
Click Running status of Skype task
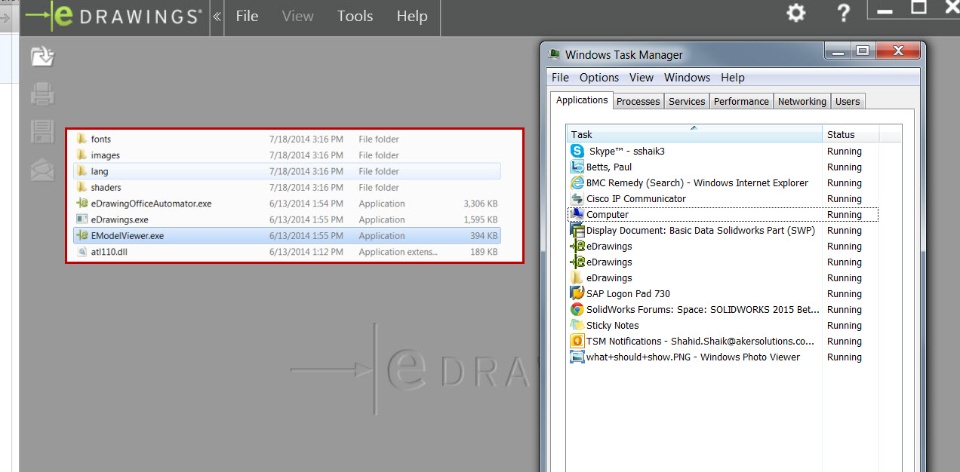pyautogui.click(x=844, y=151)
